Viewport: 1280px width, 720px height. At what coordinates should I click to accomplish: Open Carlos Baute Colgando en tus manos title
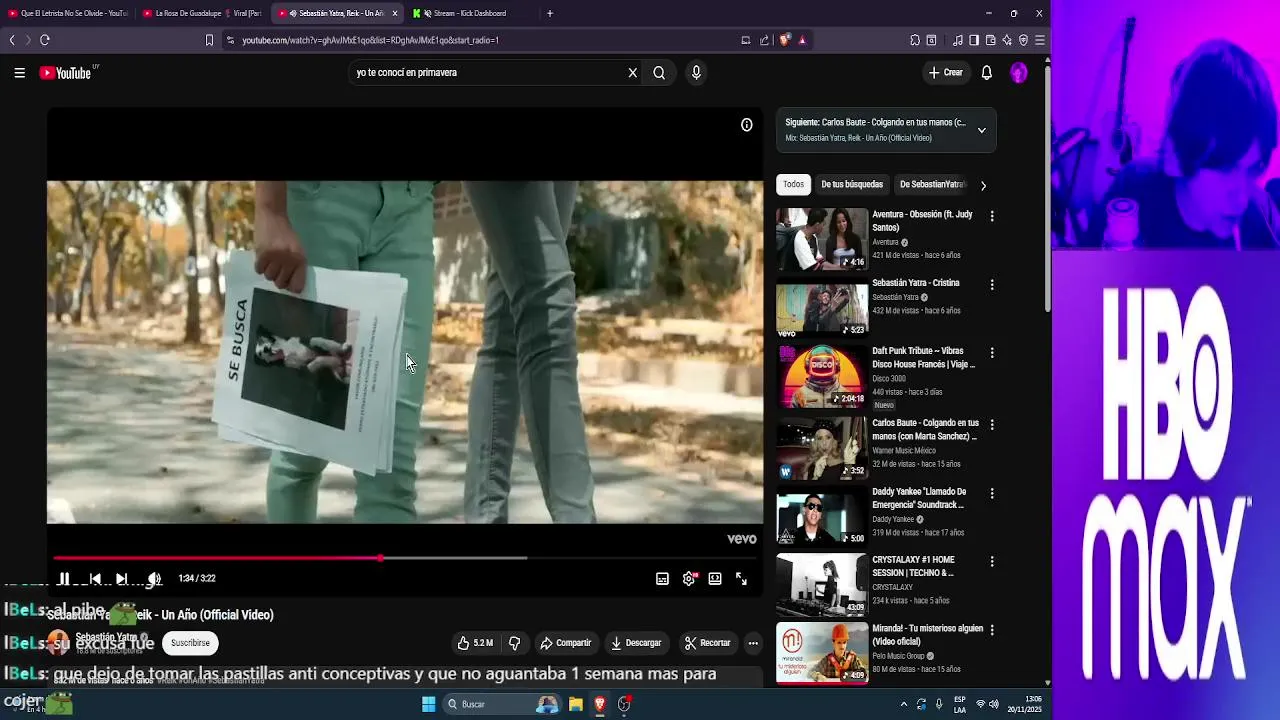[x=925, y=430]
